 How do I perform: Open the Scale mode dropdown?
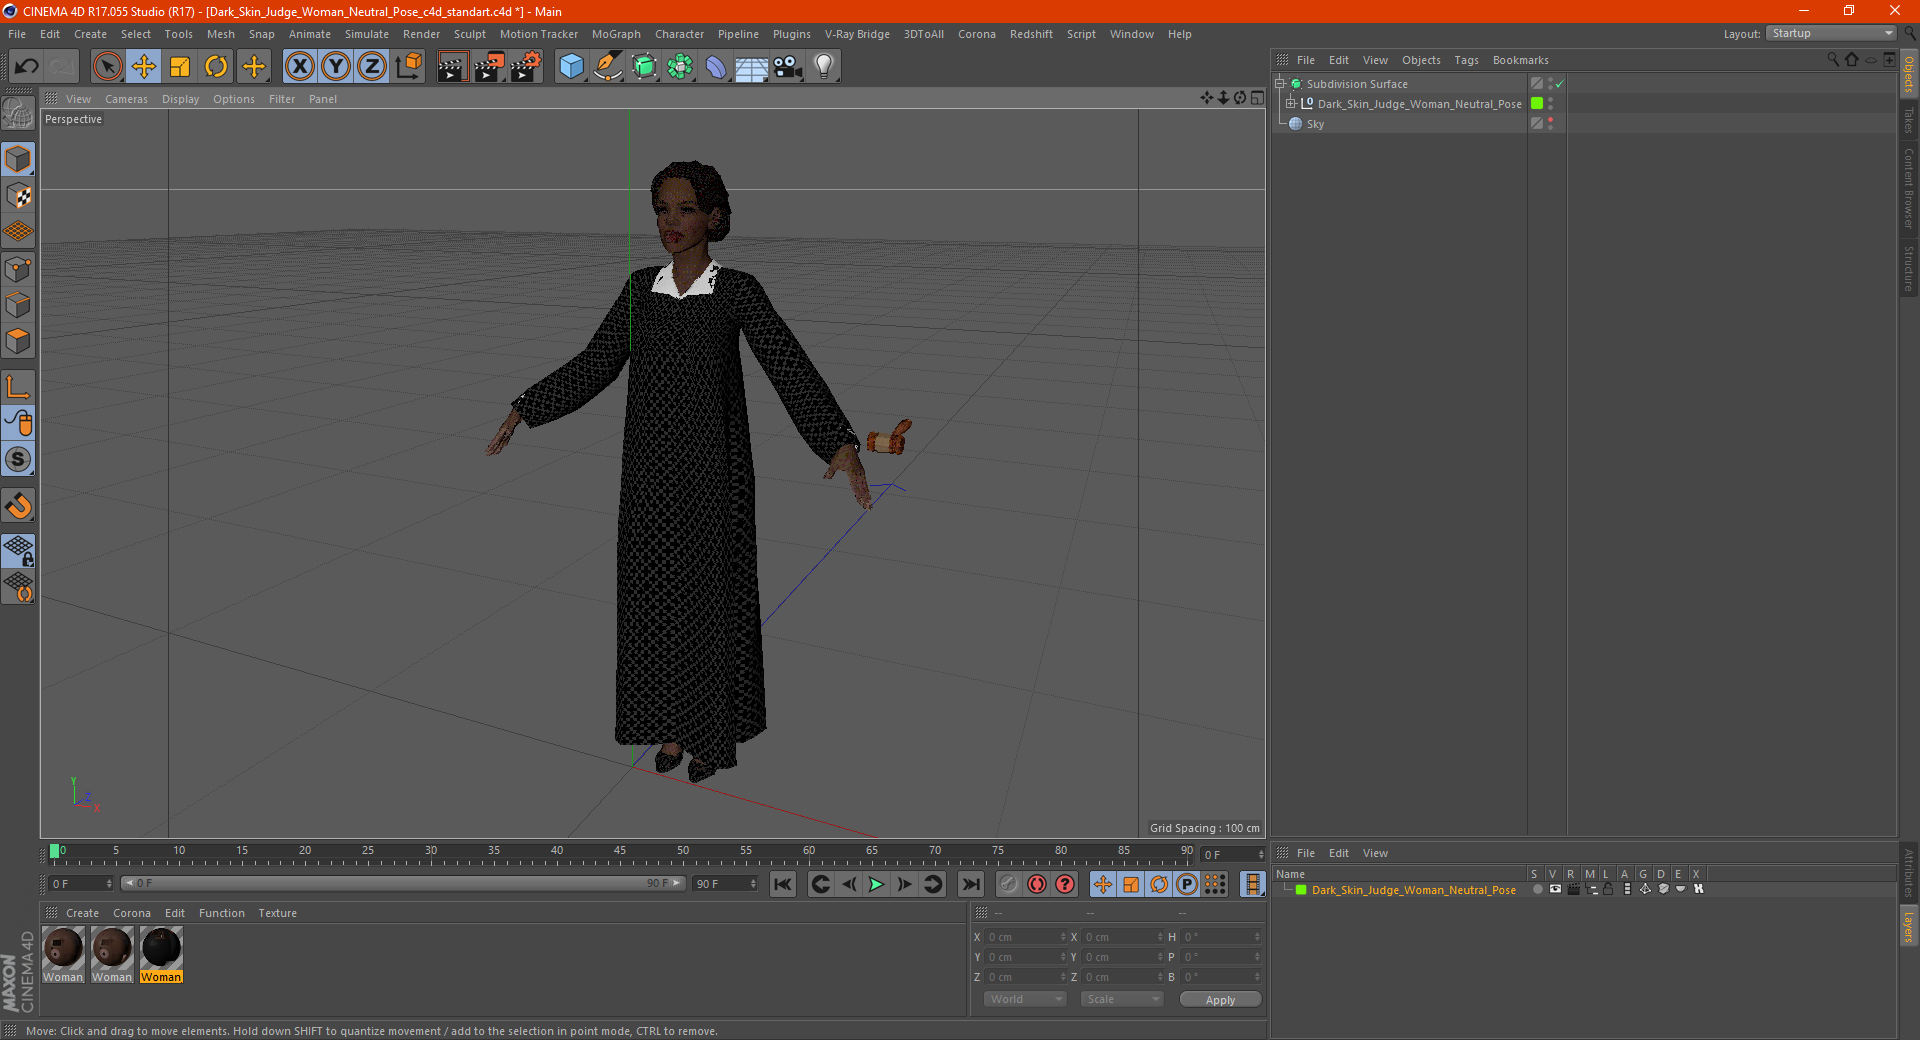(1122, 999)
